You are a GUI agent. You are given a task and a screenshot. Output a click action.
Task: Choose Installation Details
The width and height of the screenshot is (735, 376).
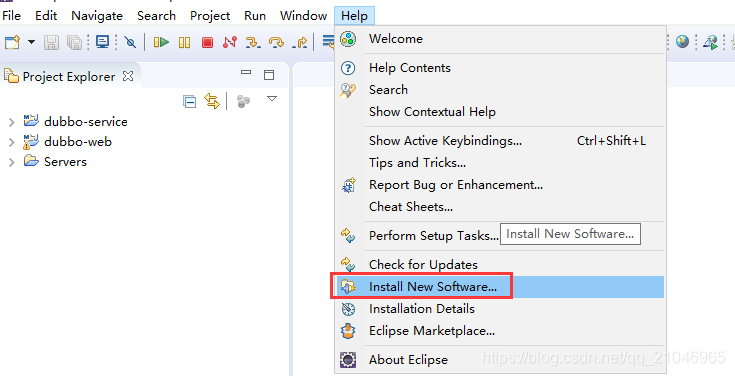click(500, 309)
